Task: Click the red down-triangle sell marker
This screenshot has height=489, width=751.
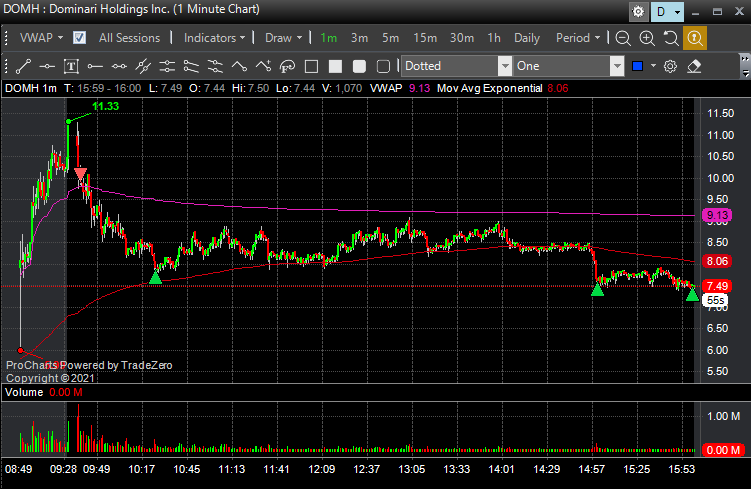Action: click(80, 173)
